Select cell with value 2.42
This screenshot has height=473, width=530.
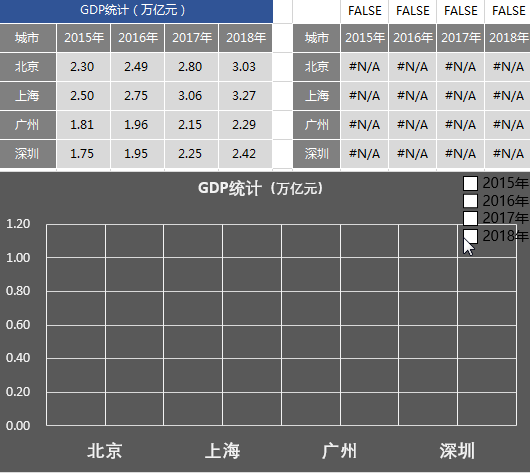(246, 154)
